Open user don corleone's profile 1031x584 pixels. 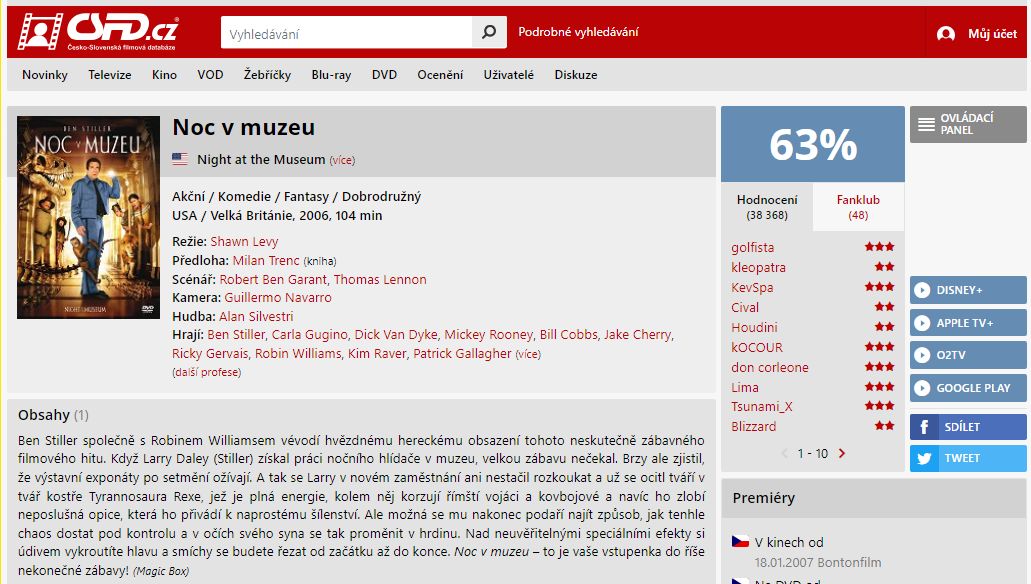click(x=769, y=367)
